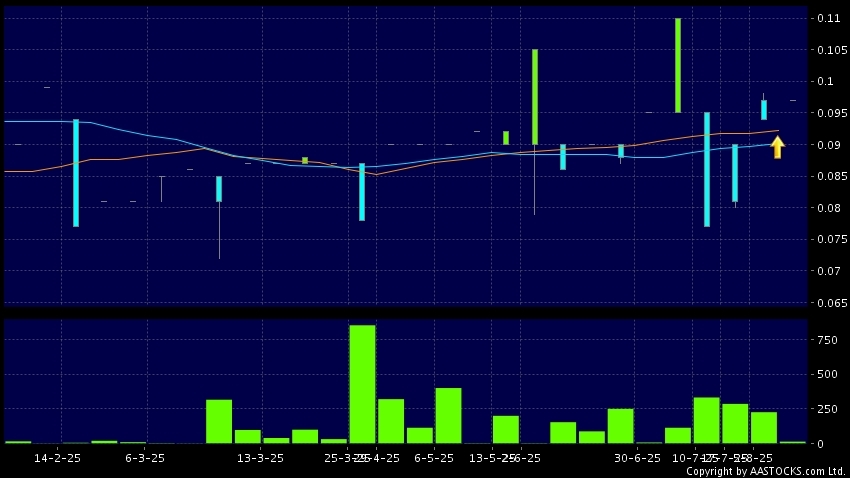This screenshot has height=478, width=850.
Task: Click the 0.11 price axis label
Action: [828, 18]
